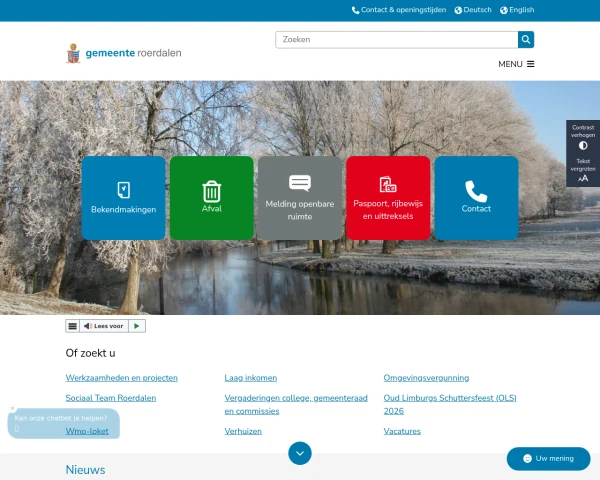Open Paspoort, rijbewijs en uittreksels tile
Viewport: 600px width, 480px height.
[x=388, y=198]
